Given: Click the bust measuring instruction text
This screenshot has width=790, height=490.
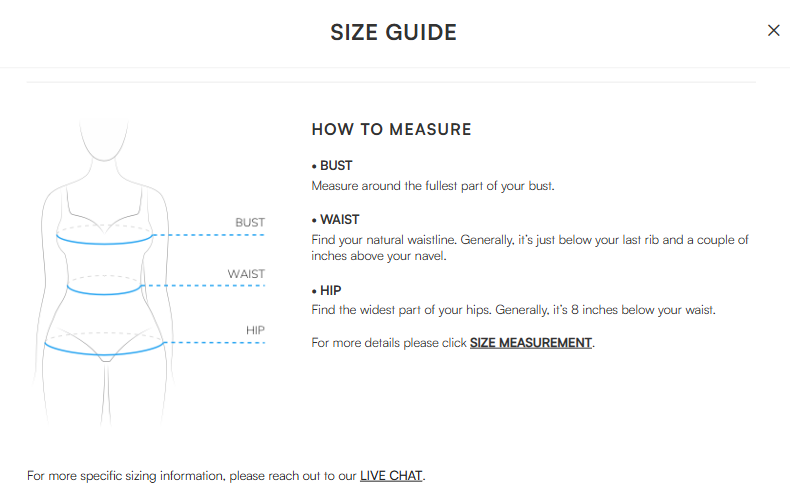Looking at the screenshot, I should click(433, 186).
